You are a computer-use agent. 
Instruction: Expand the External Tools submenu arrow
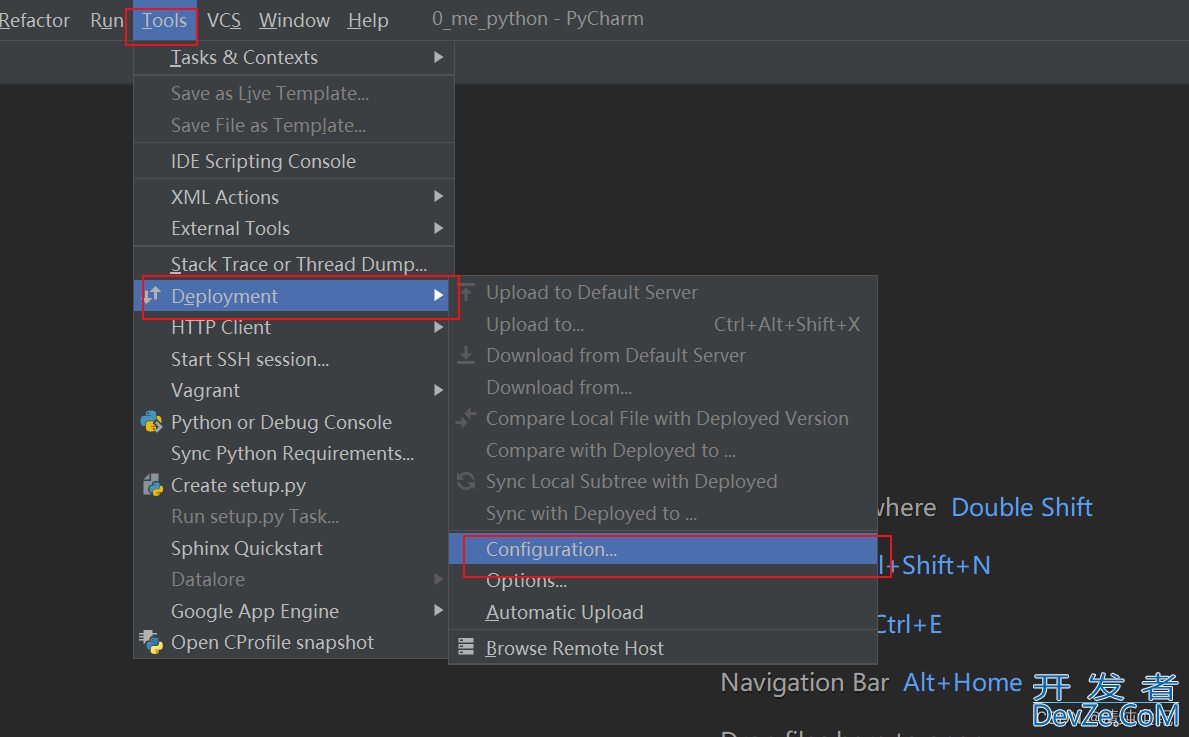(x=438, y=228)
